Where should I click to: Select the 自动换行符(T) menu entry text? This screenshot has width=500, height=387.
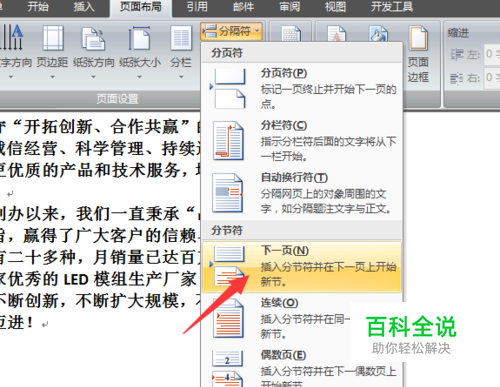pyautogui.click(x=294, y=178)
